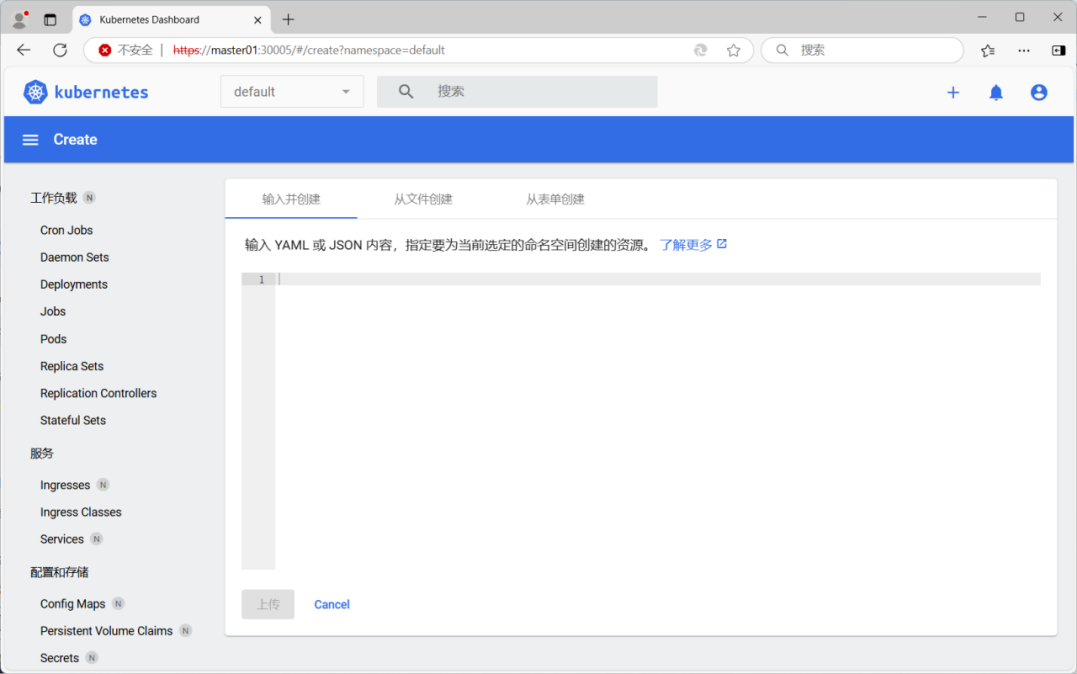Click the kubernetes brand text link
This screenshot has width=1077, height=674.
[x=101, y=92]
